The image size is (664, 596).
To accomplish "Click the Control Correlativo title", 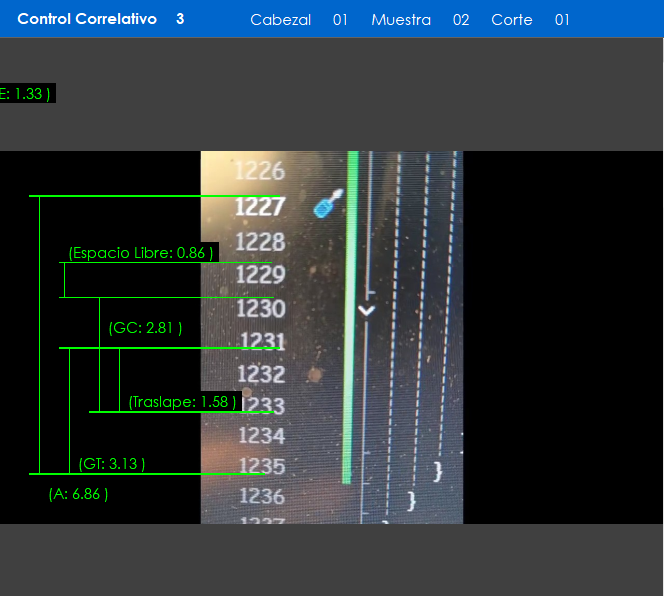I will (x=87, y=19).
